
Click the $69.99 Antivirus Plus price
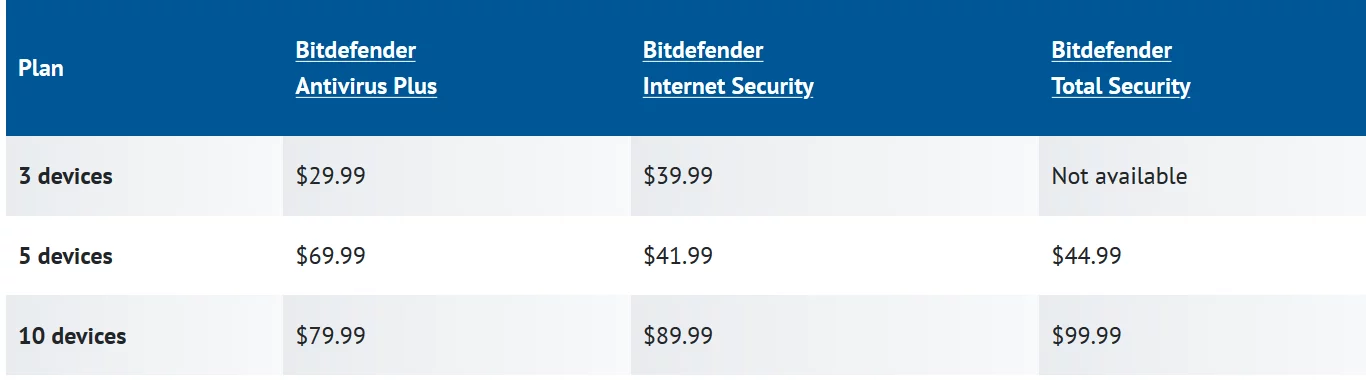331,256
